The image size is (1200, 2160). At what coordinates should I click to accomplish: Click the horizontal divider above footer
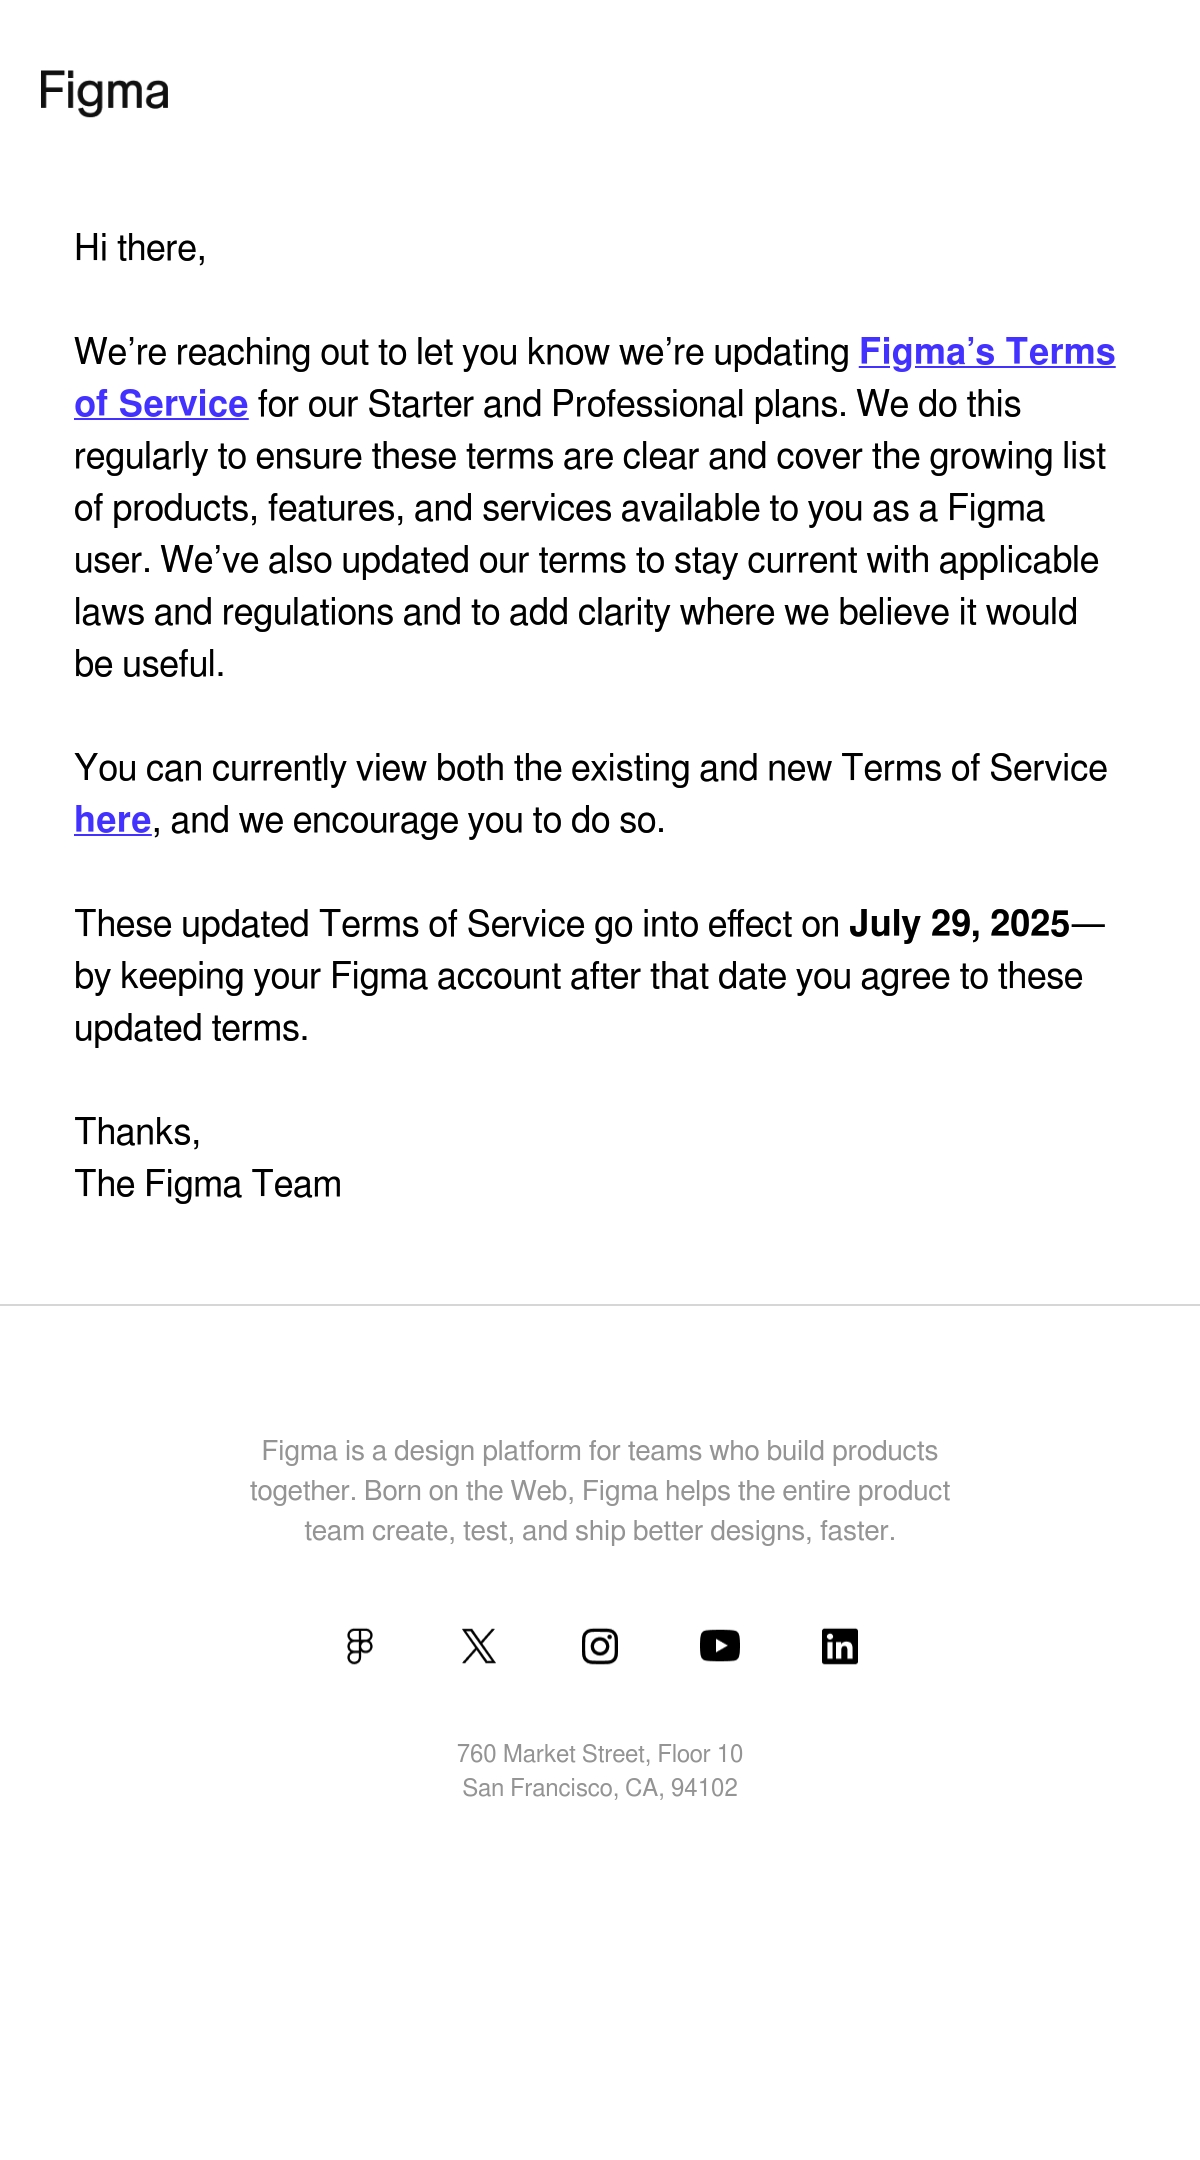point(600,1305)
